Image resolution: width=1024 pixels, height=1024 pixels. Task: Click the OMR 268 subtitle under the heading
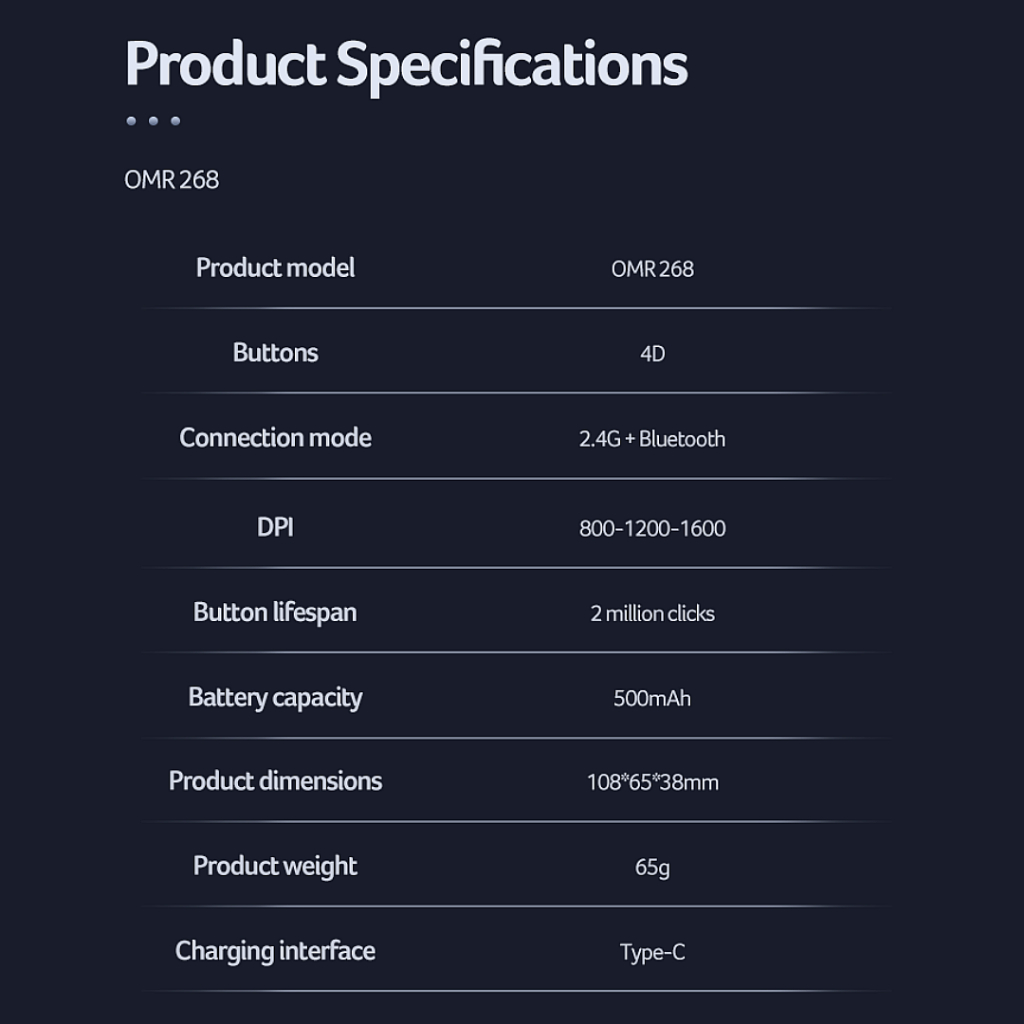pos(171,180)
